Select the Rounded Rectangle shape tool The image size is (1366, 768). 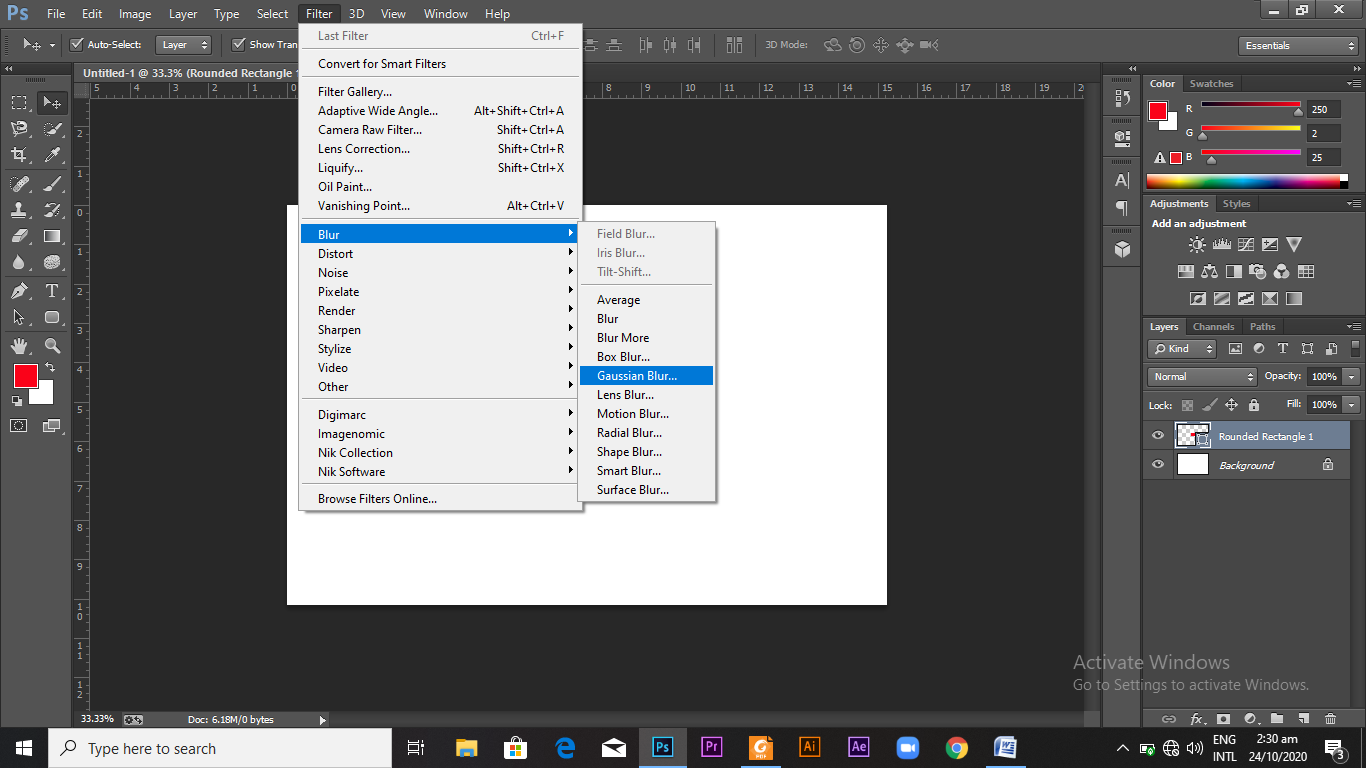pos(52,318)
